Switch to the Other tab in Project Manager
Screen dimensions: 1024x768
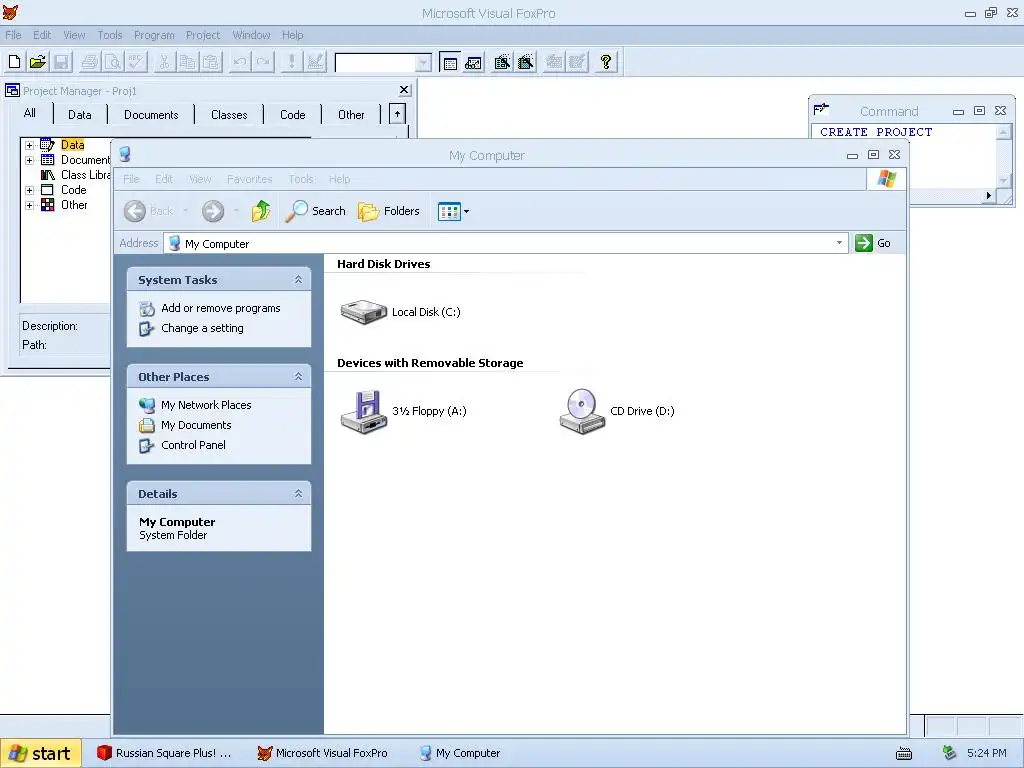click(x=351, y=115)
